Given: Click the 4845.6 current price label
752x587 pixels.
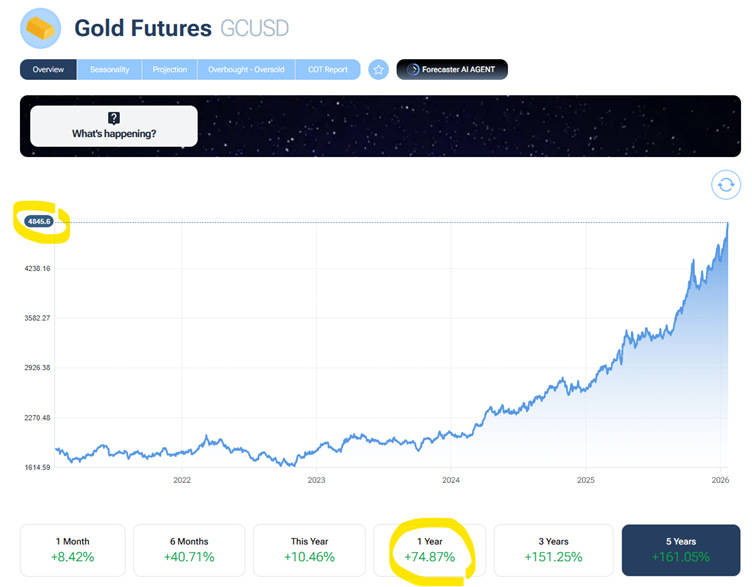Looking at the screenshot, I should pos(39,221).
